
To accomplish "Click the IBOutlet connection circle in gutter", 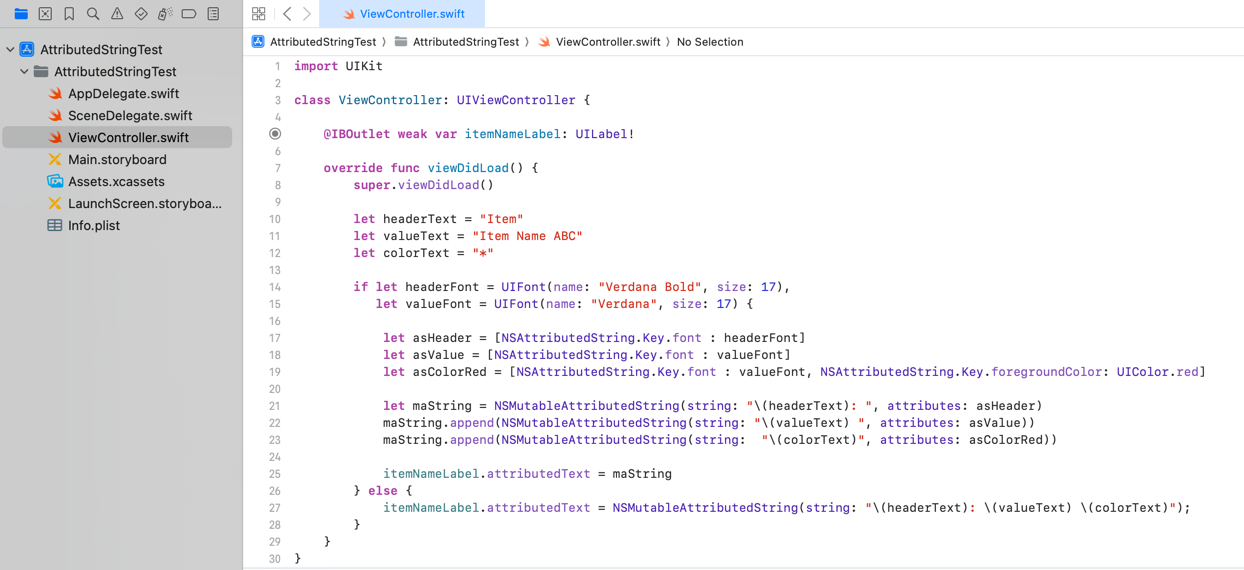I will [275, 134].
